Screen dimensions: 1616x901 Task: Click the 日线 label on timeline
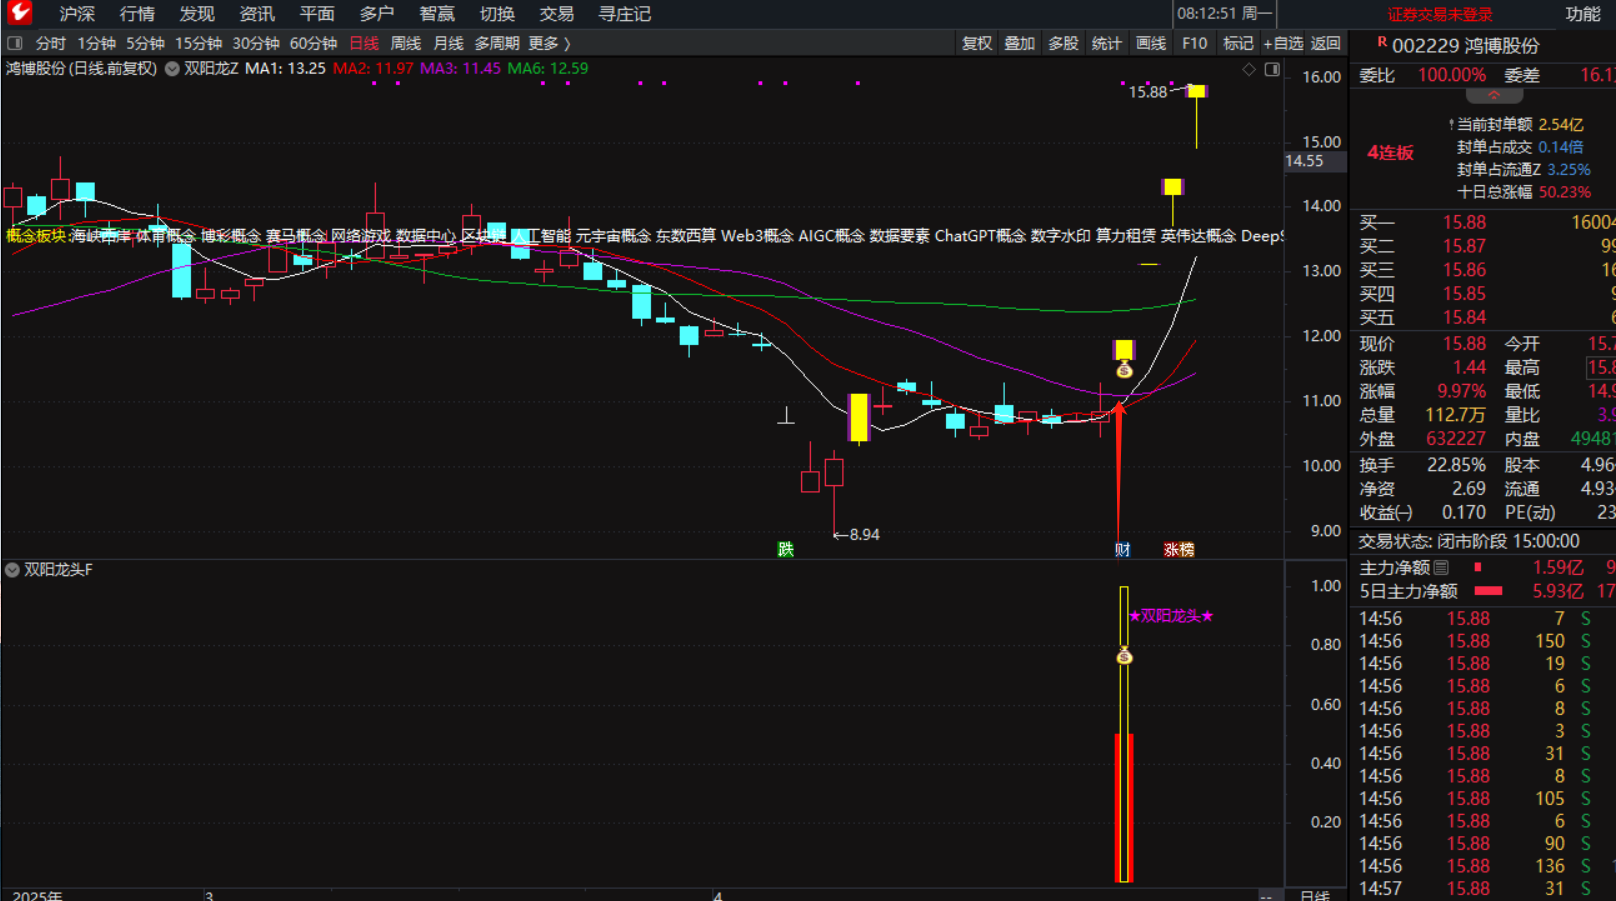tap(1314, 894)
